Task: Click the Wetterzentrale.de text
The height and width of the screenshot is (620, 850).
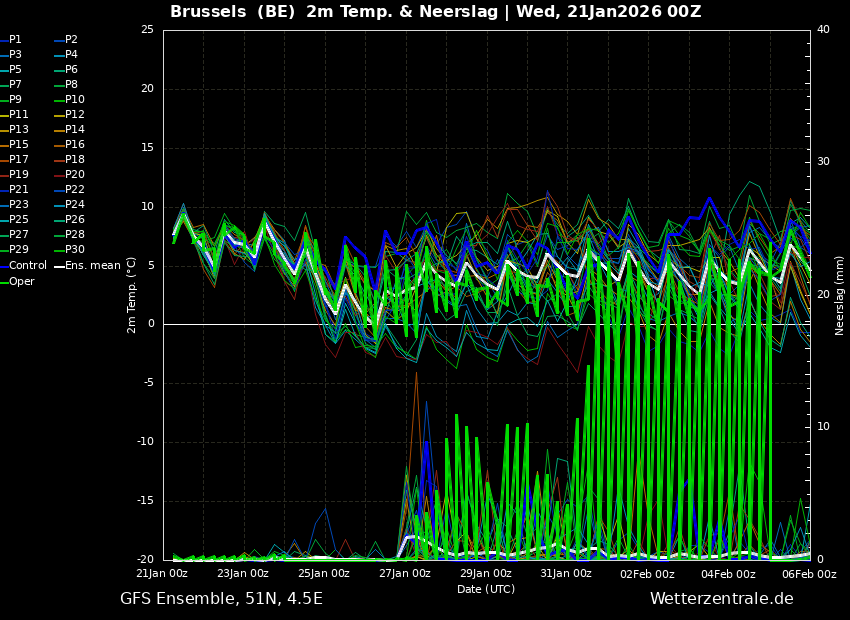Action: [721, 599]
